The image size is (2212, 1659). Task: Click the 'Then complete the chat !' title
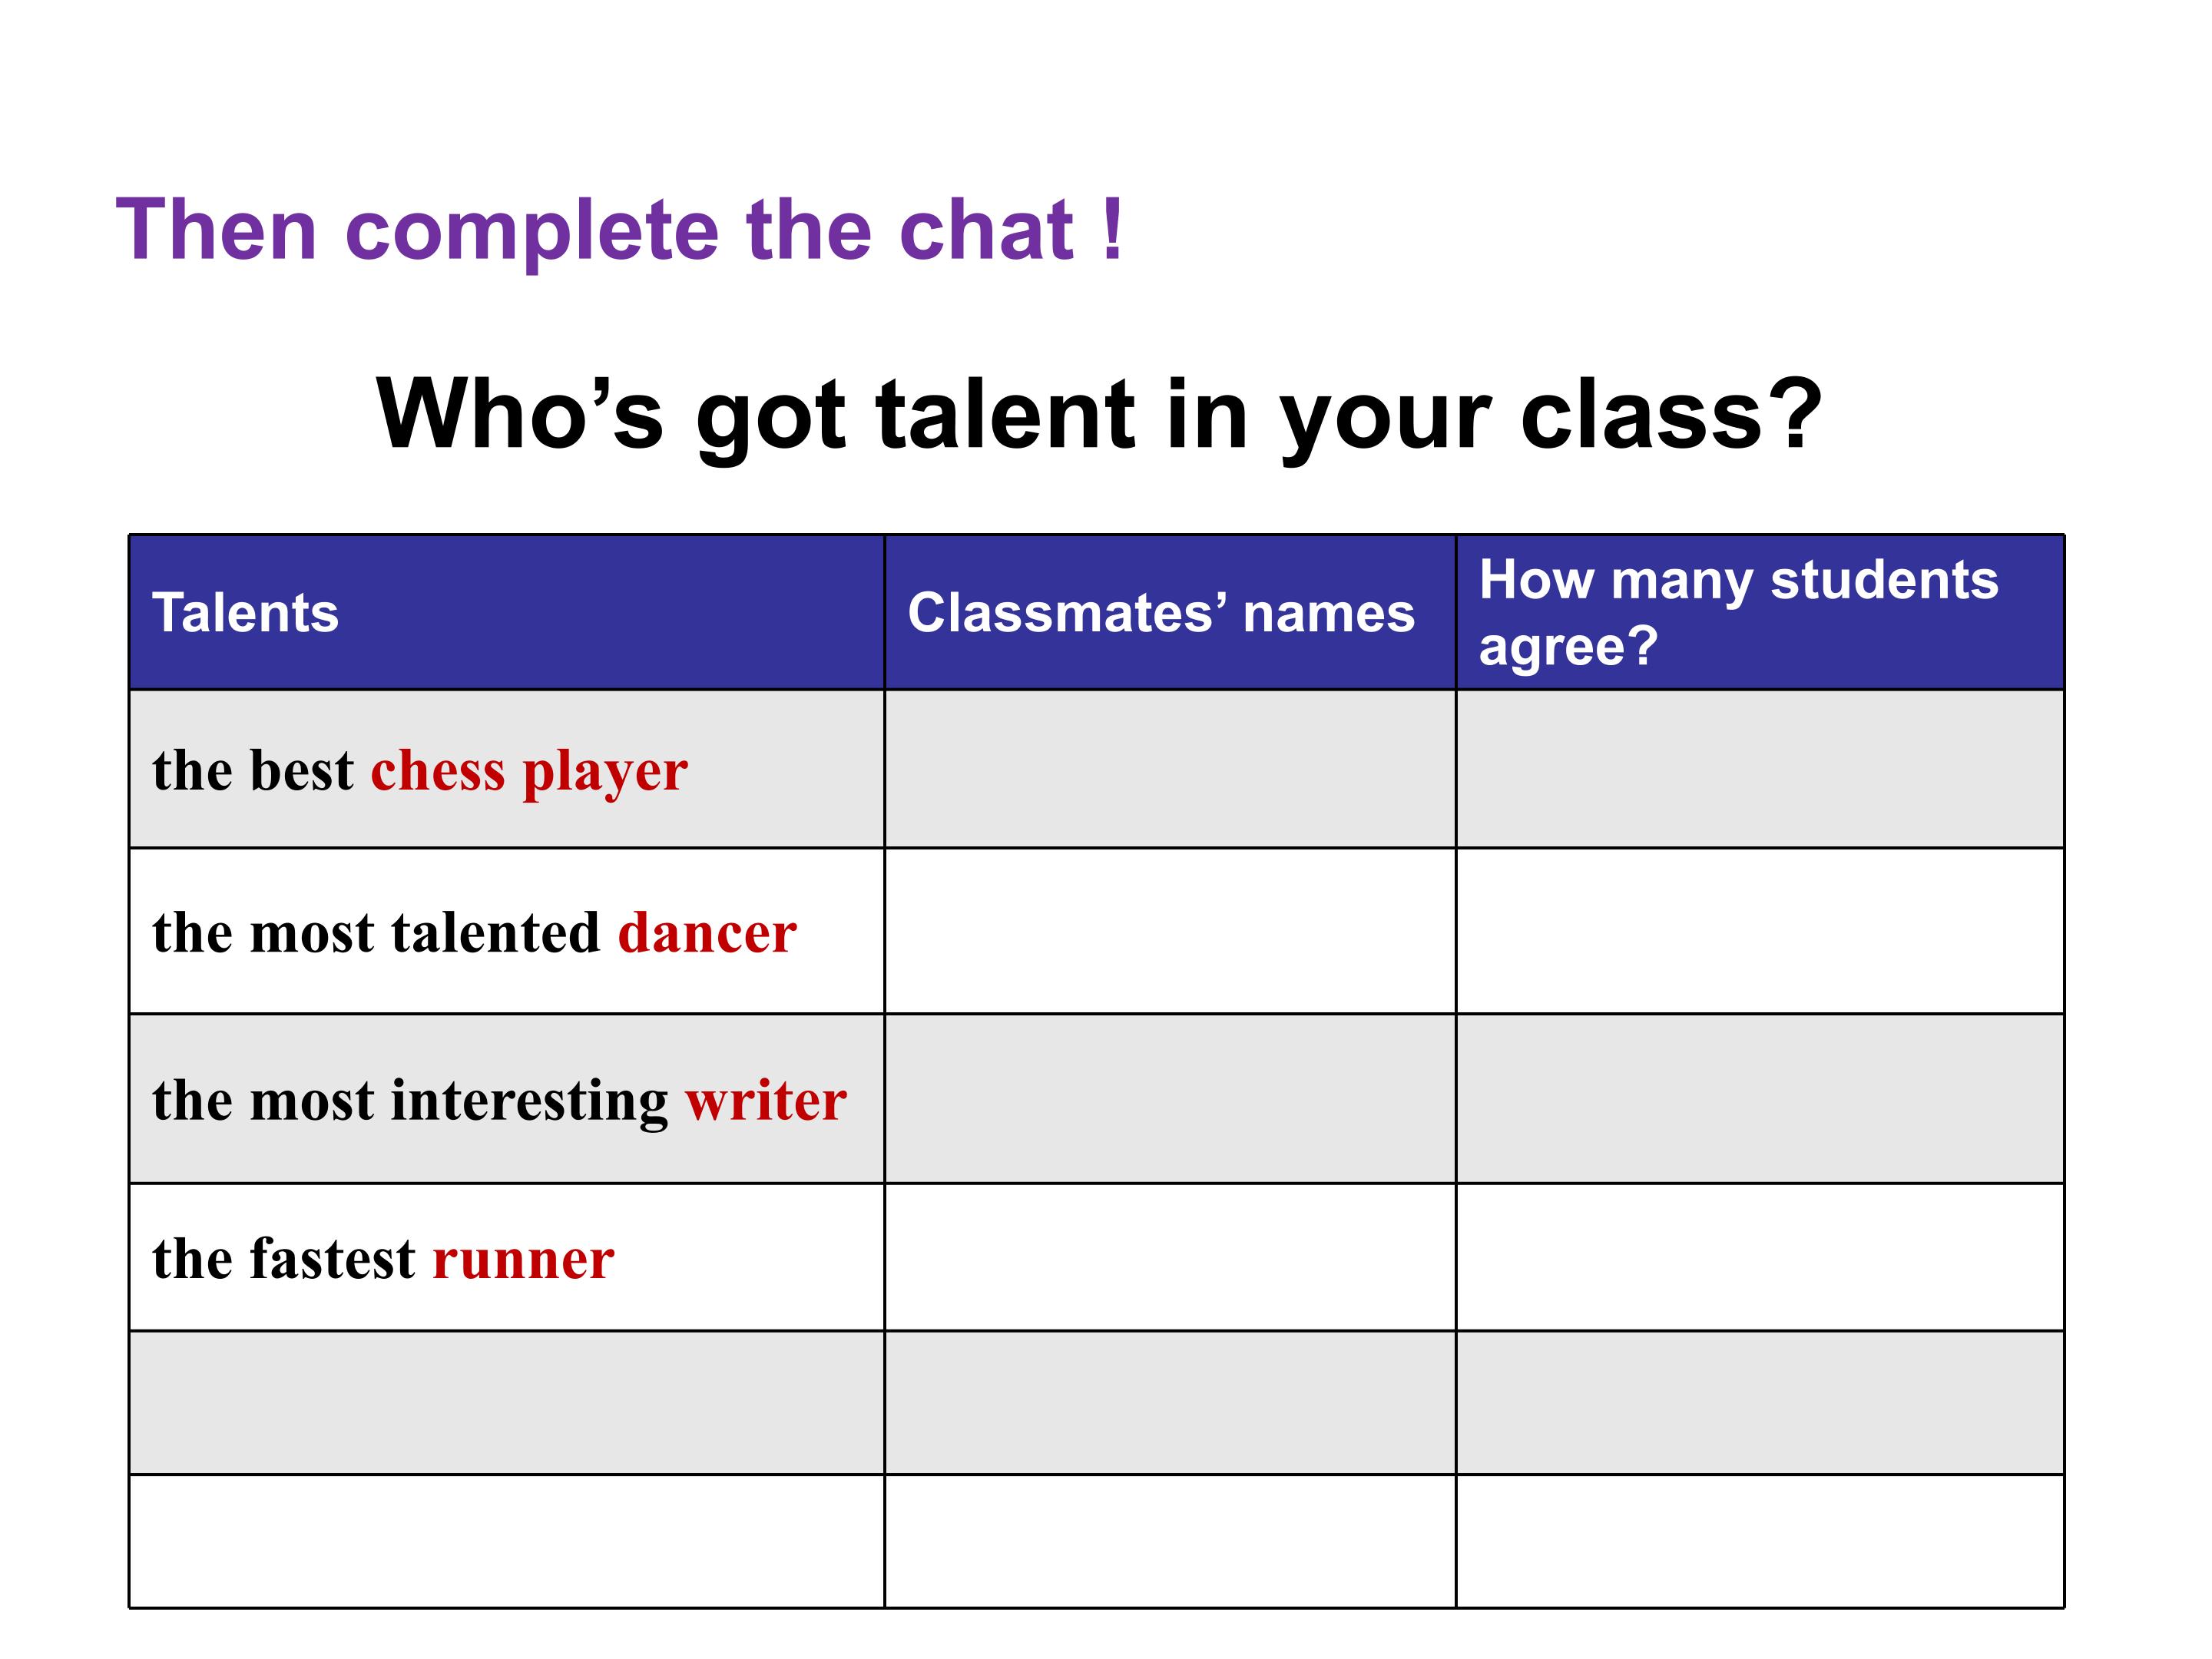620,230
